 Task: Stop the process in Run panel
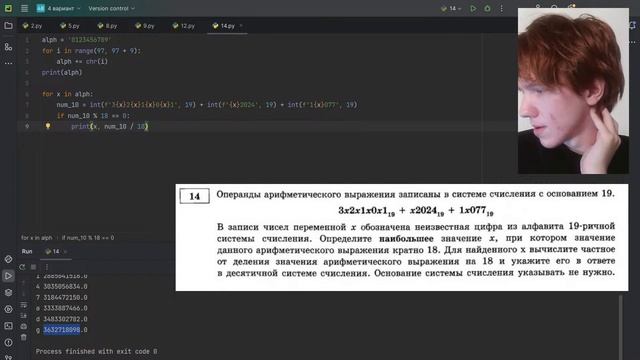coord(34,267)
